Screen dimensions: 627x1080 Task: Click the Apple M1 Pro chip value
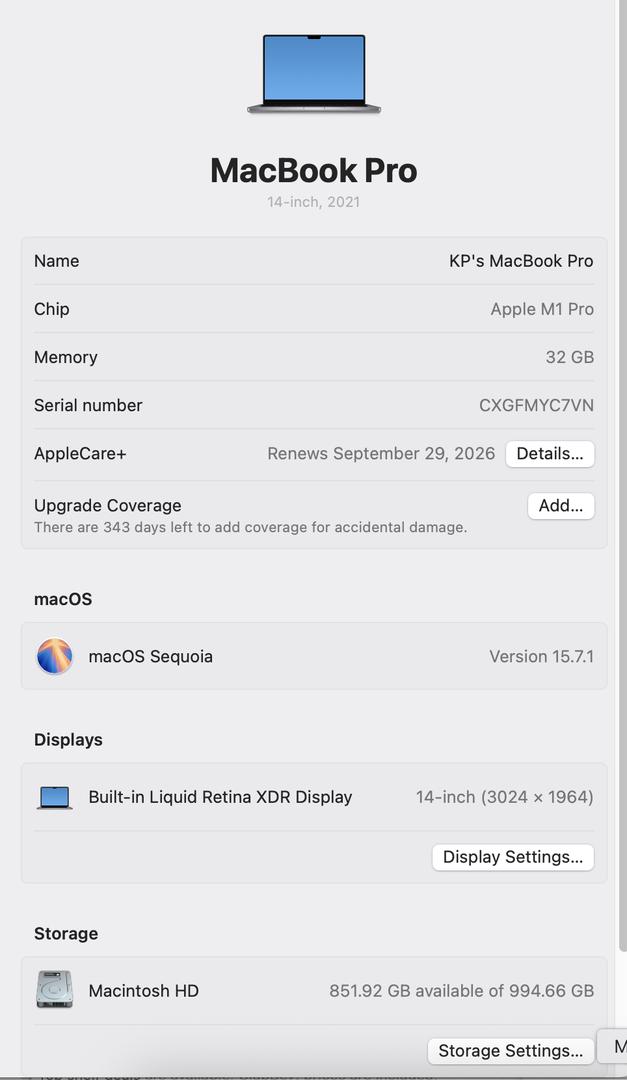click(542, 310)
